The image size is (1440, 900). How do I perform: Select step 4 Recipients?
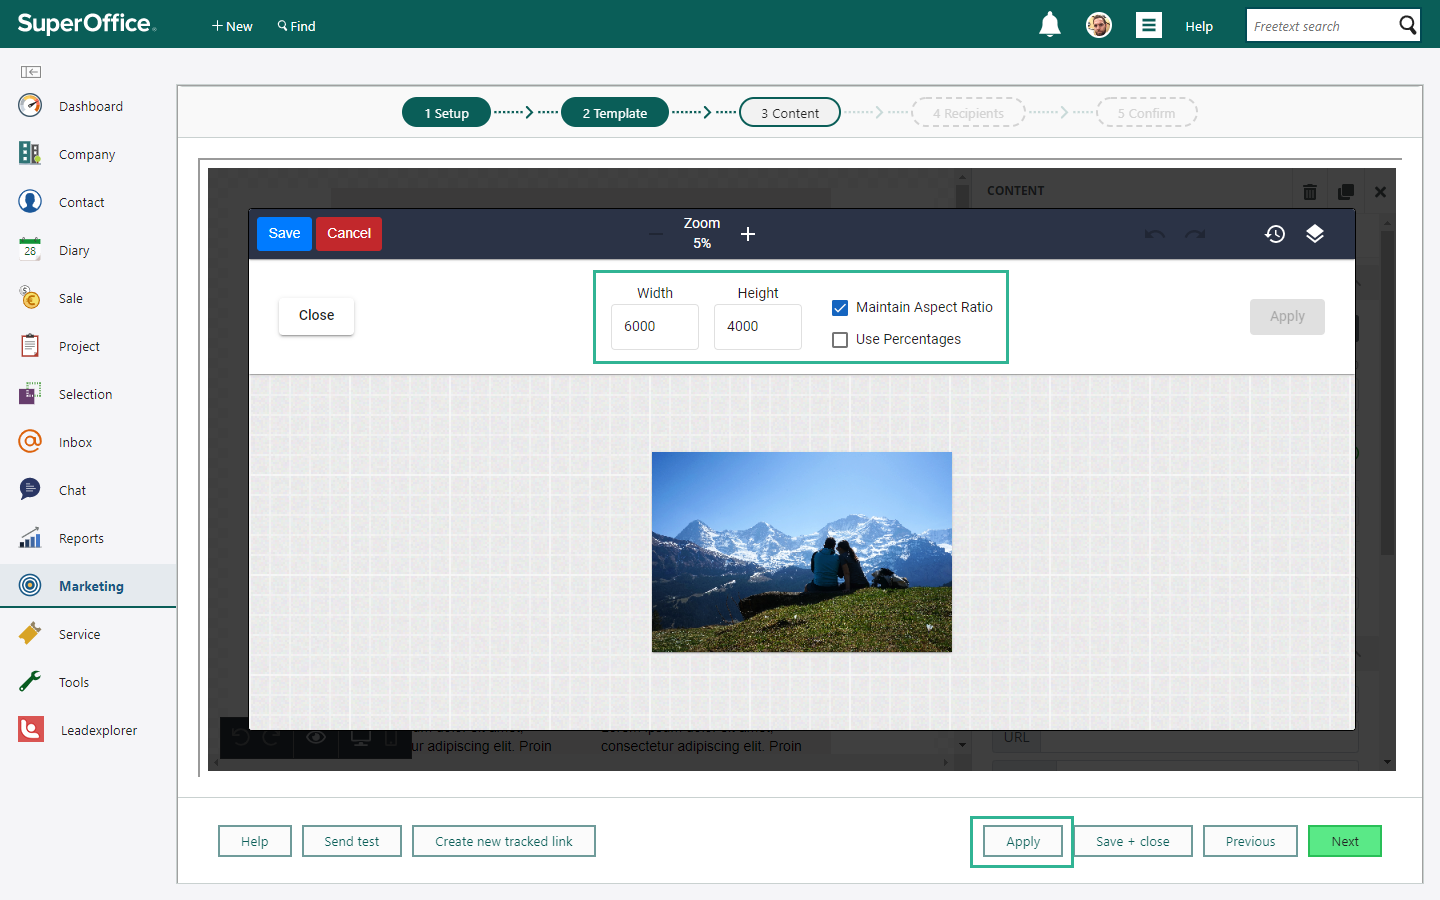968,113
